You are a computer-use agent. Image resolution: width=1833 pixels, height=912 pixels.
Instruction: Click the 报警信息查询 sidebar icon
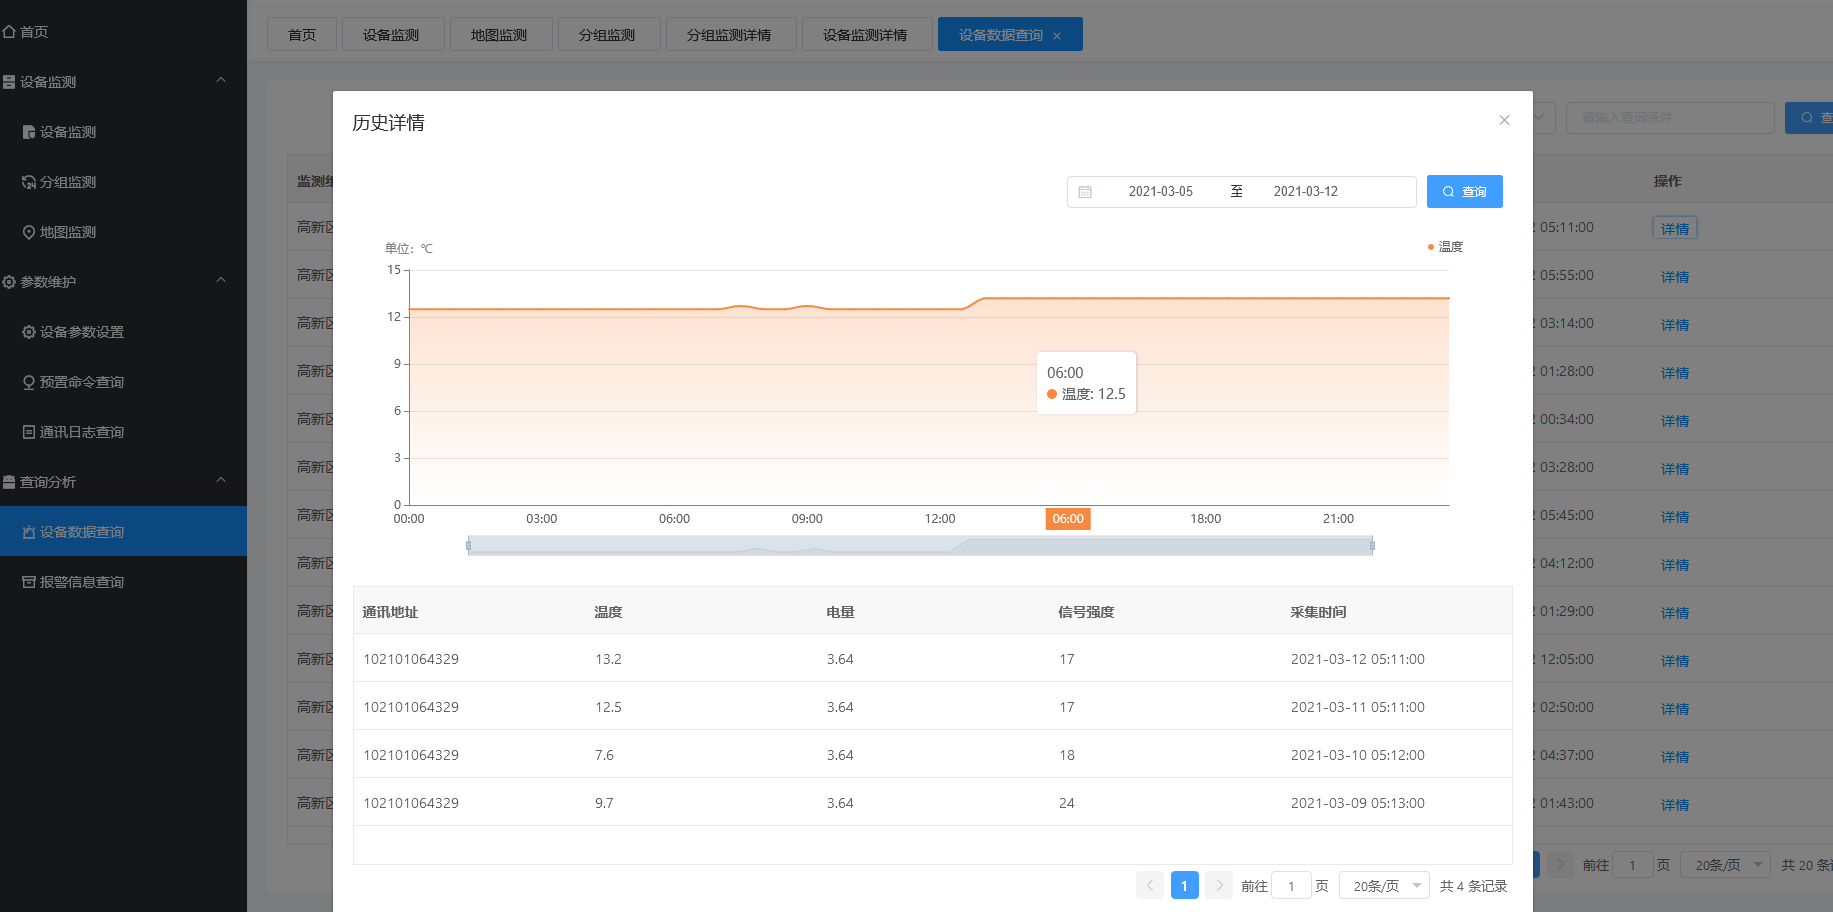[29, 582]
